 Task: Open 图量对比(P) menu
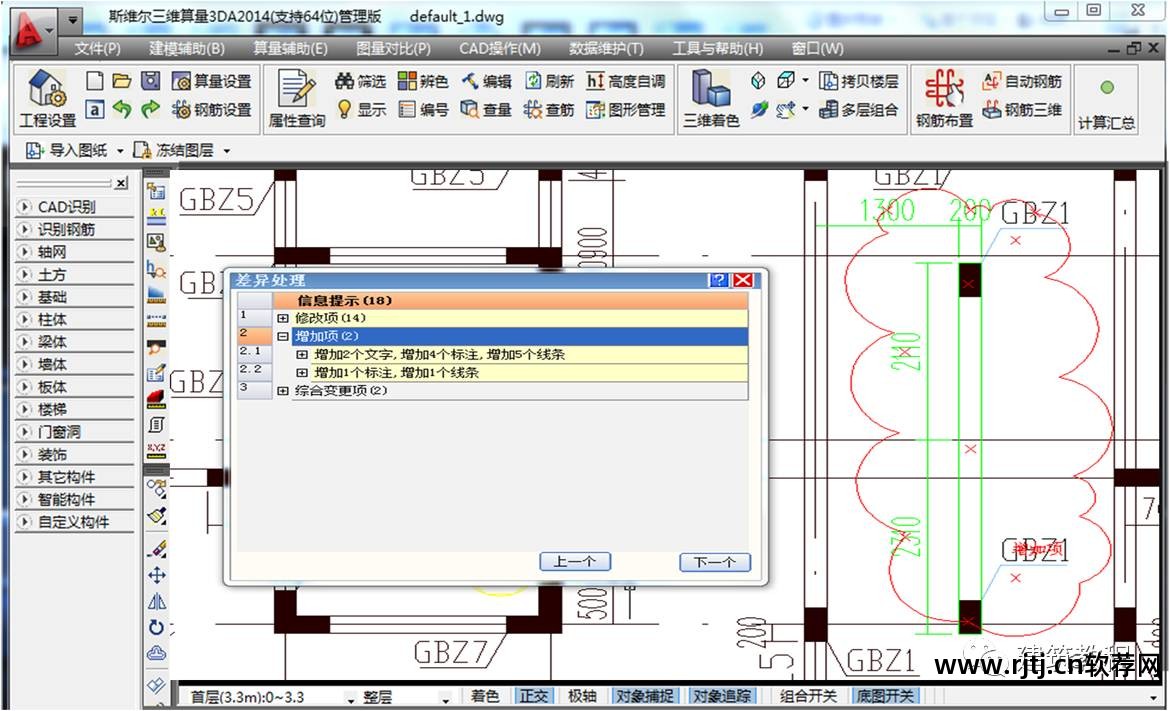393,48
